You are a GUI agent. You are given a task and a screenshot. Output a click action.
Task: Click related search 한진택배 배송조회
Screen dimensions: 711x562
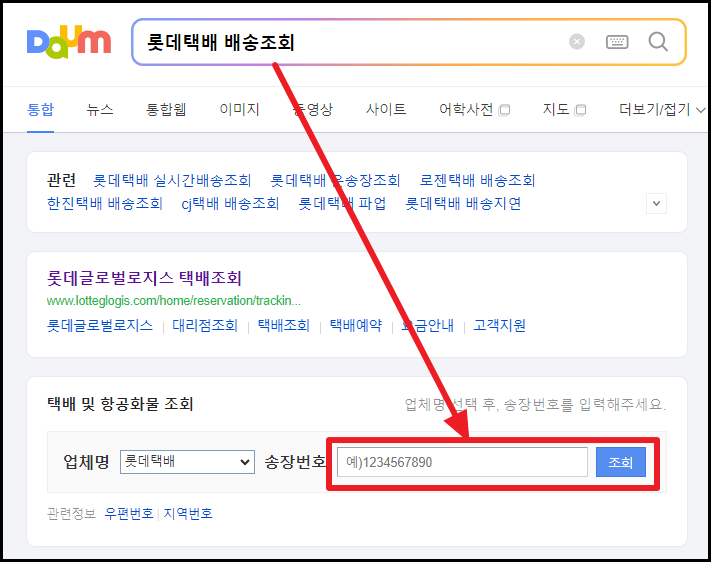click(x=105, y=203)
